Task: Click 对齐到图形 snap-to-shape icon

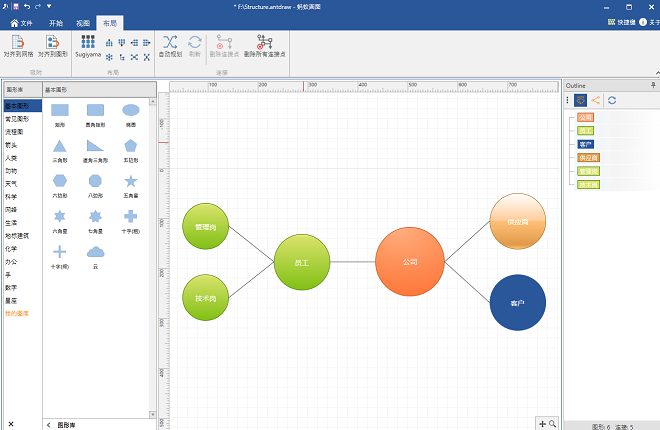Action: pyautogui.click(x=53, y=46)
